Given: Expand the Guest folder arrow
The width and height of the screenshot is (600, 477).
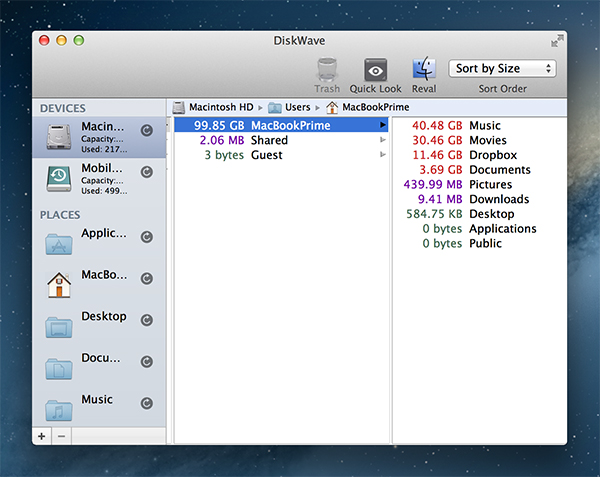Looking at the screenshot, I should pyautogui.click(x=383, y=155).
